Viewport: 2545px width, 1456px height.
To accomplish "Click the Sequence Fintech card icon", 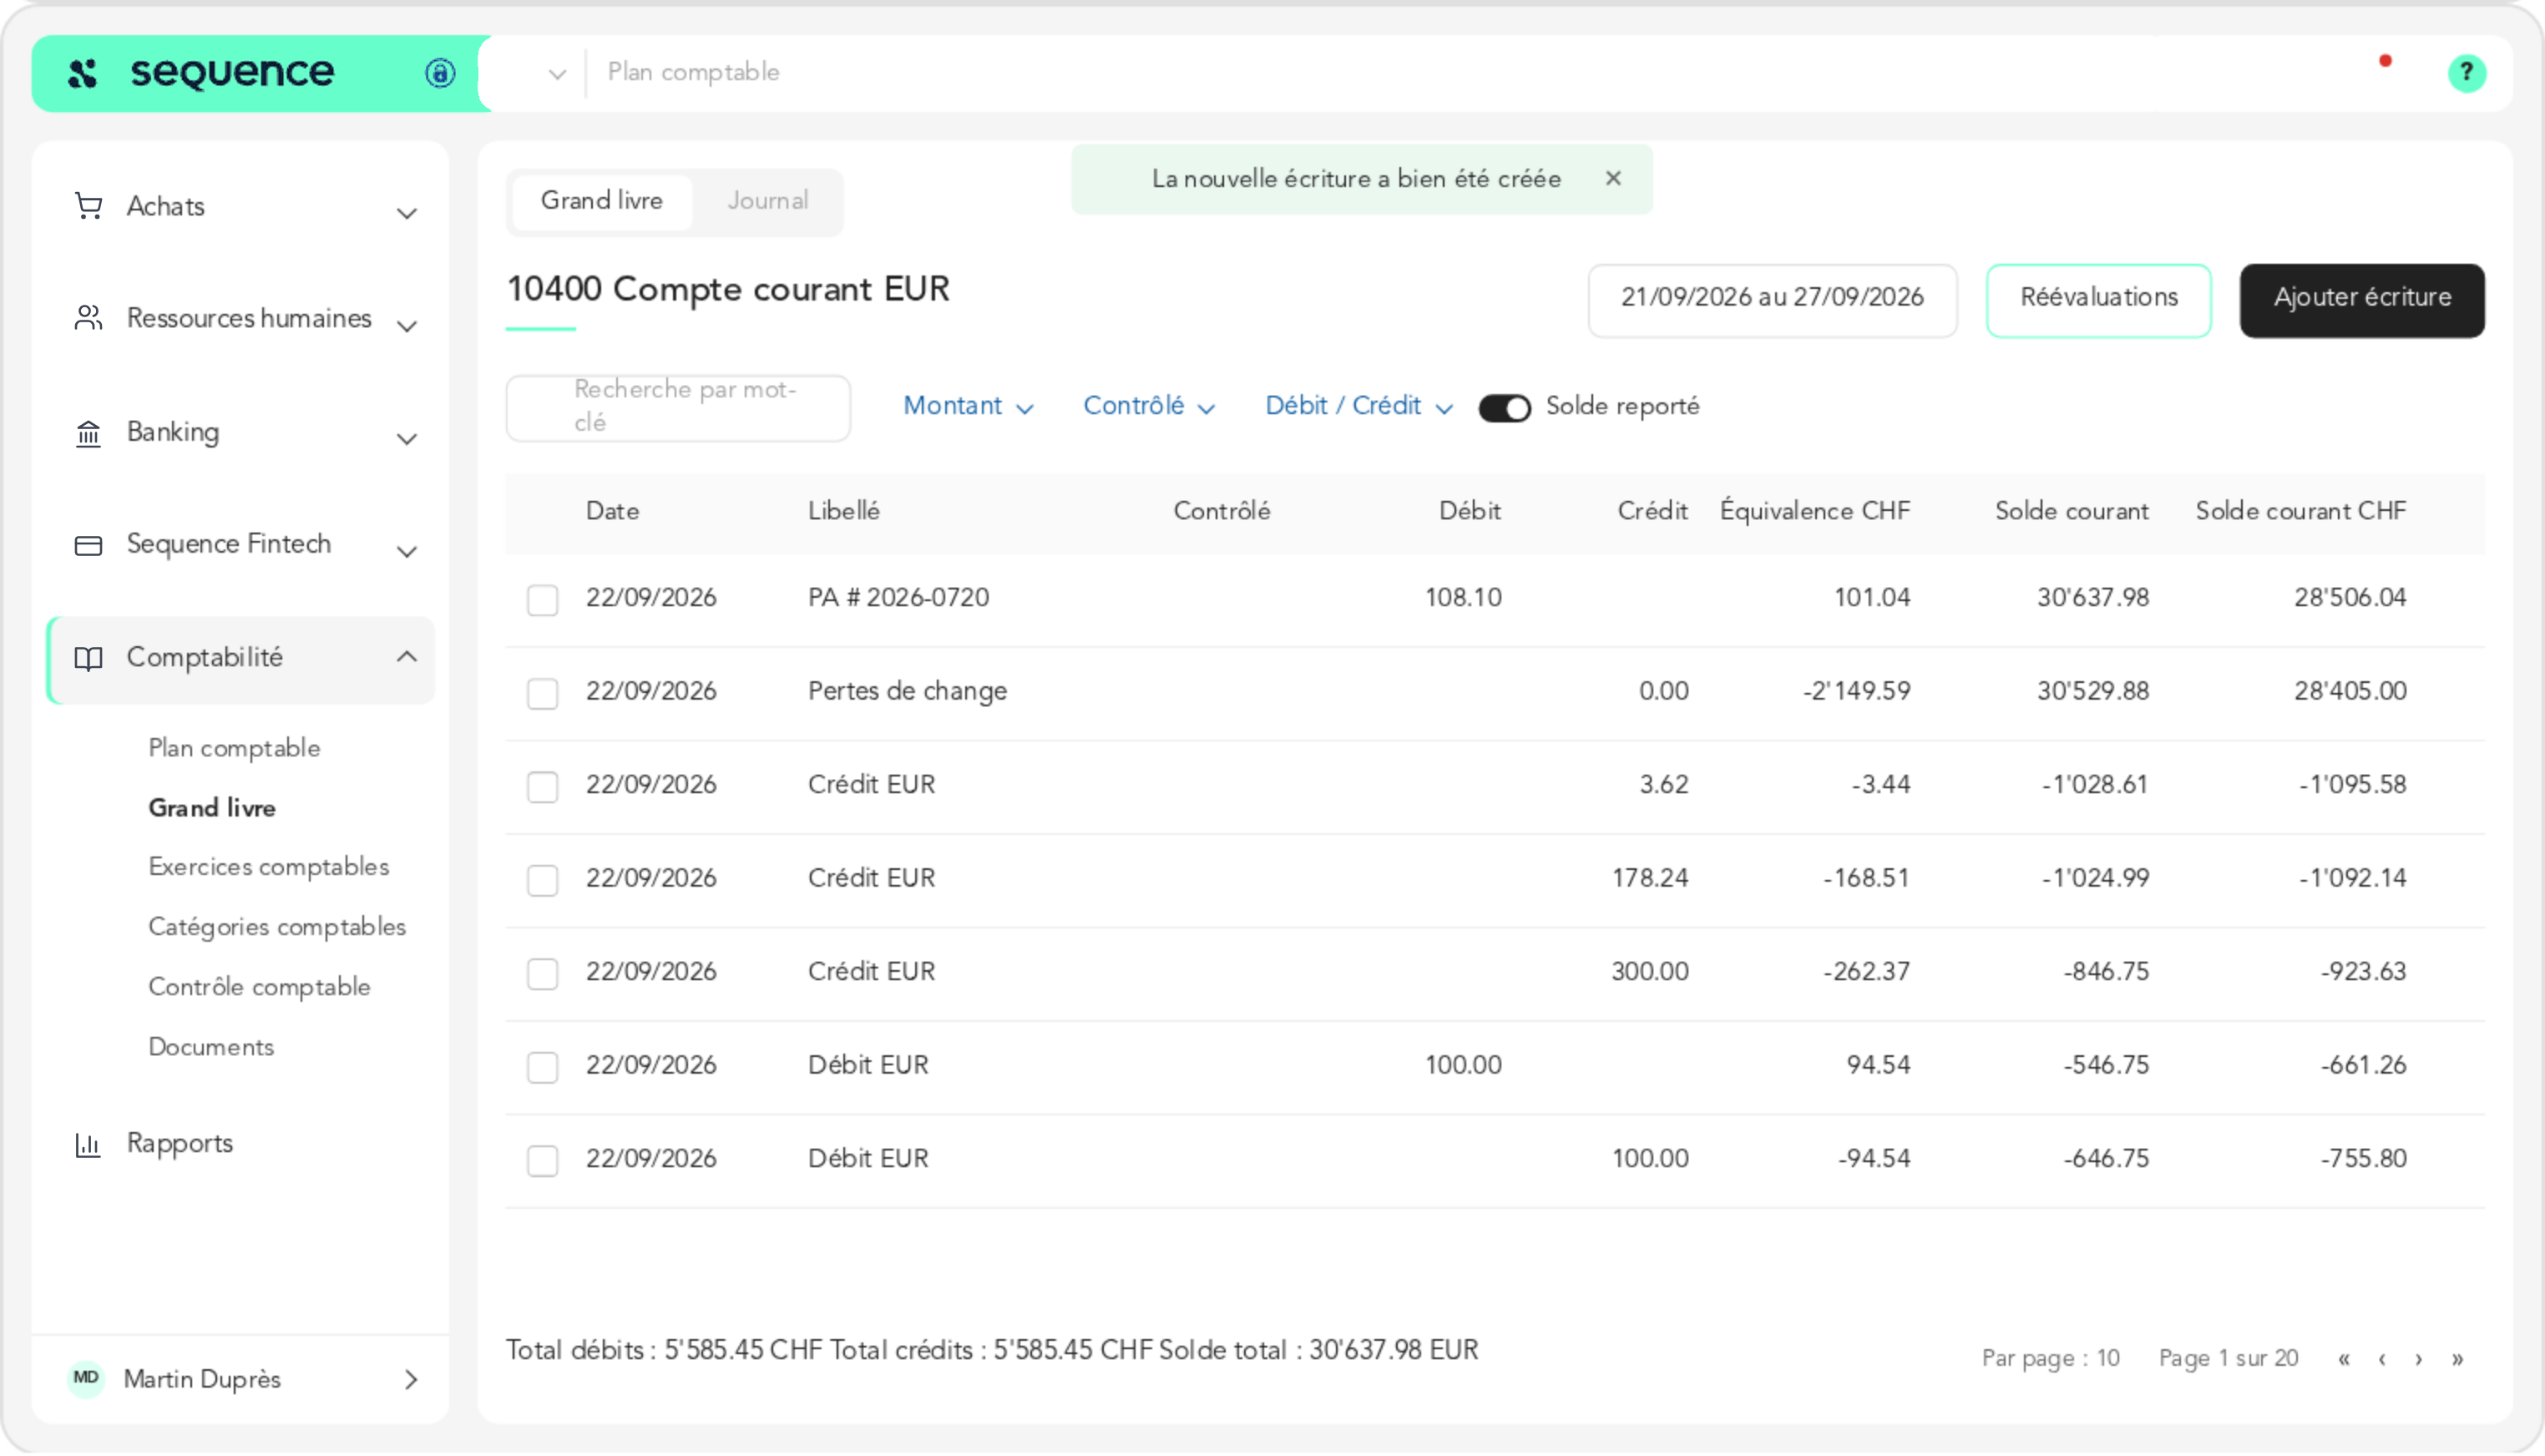I will [88, 545].
